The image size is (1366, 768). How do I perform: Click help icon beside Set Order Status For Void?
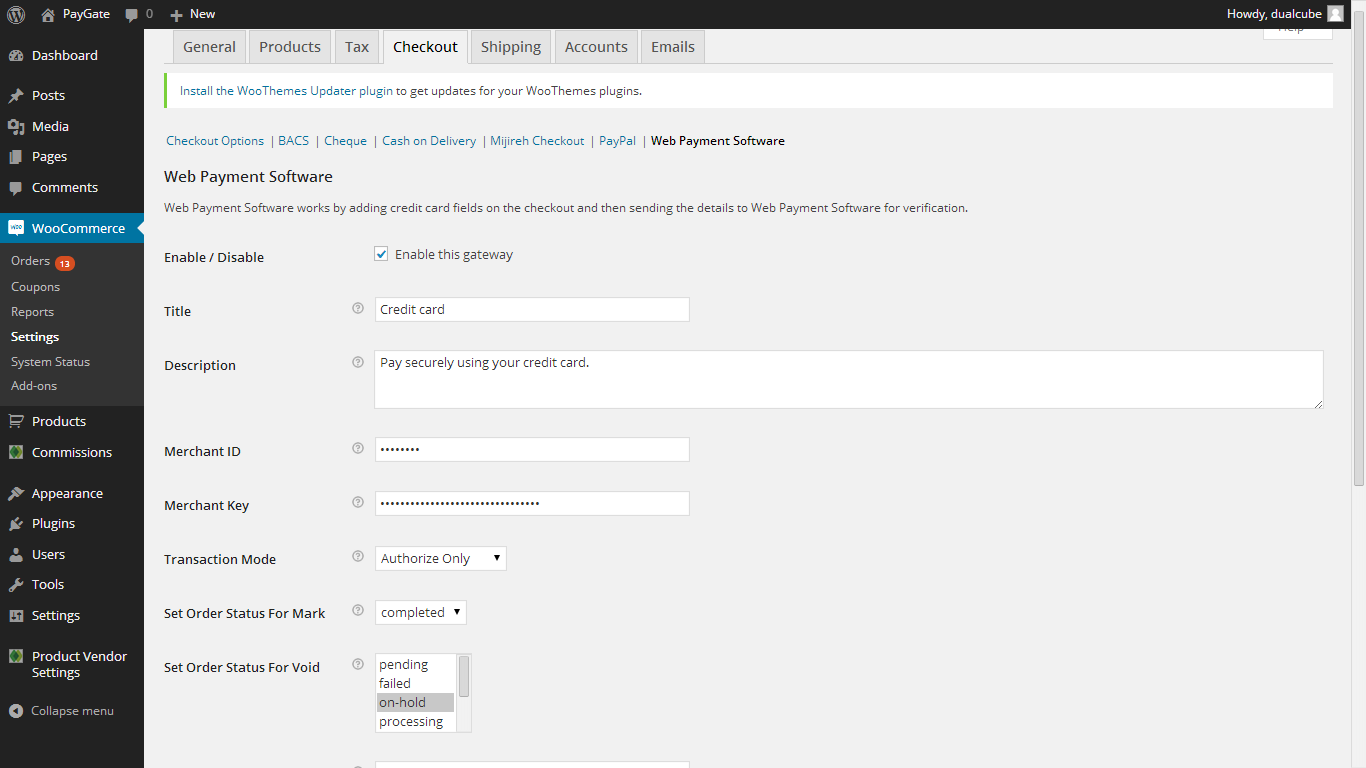pos(358,664)
